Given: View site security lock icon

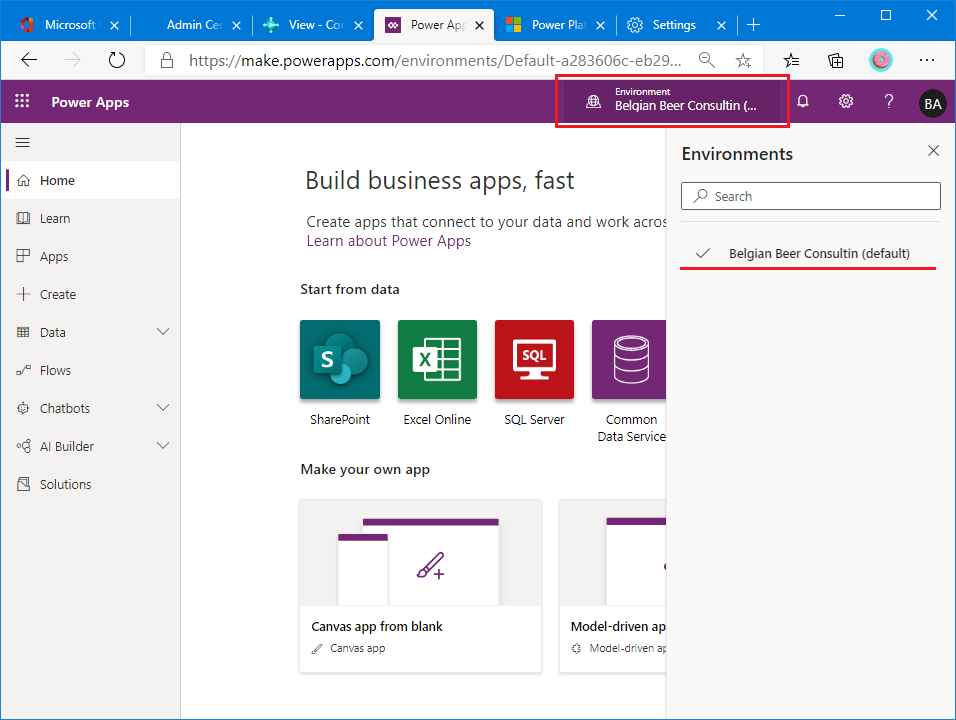Looking at the screenshot, I should [166, 60].
